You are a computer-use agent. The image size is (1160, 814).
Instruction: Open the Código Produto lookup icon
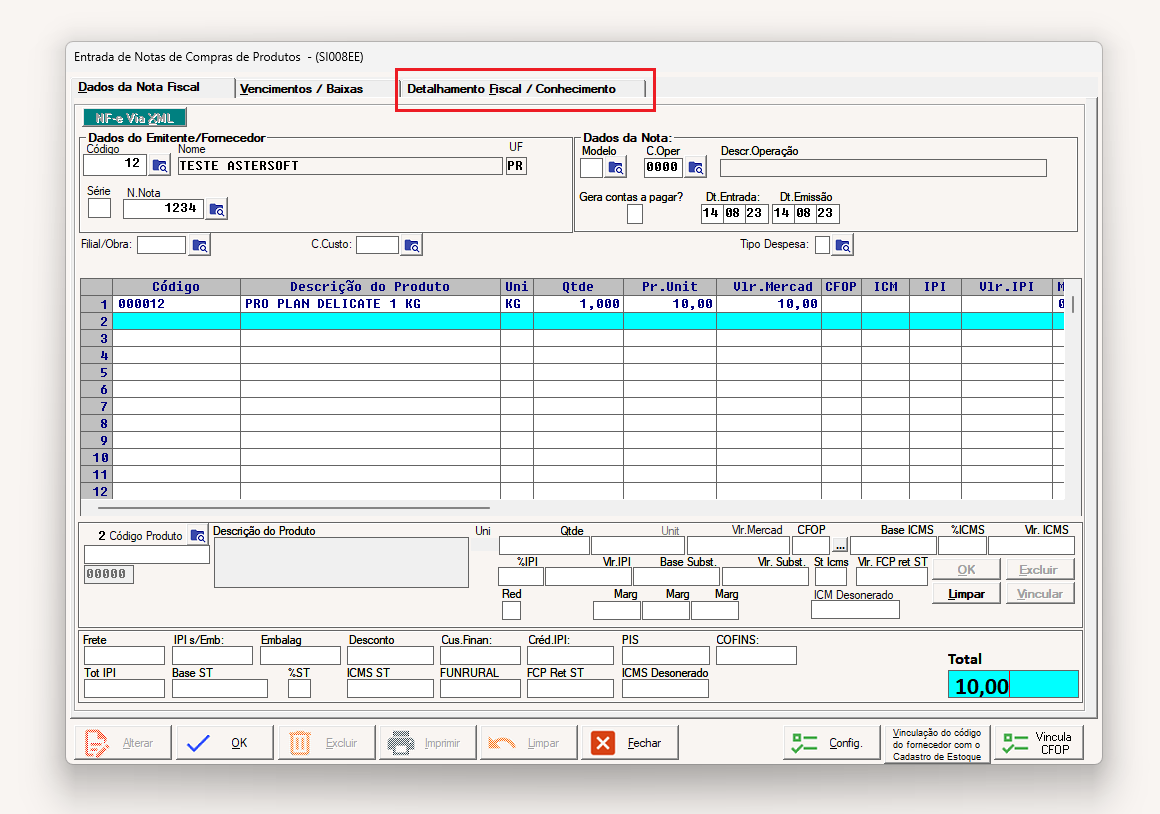(x=198, y=536)
